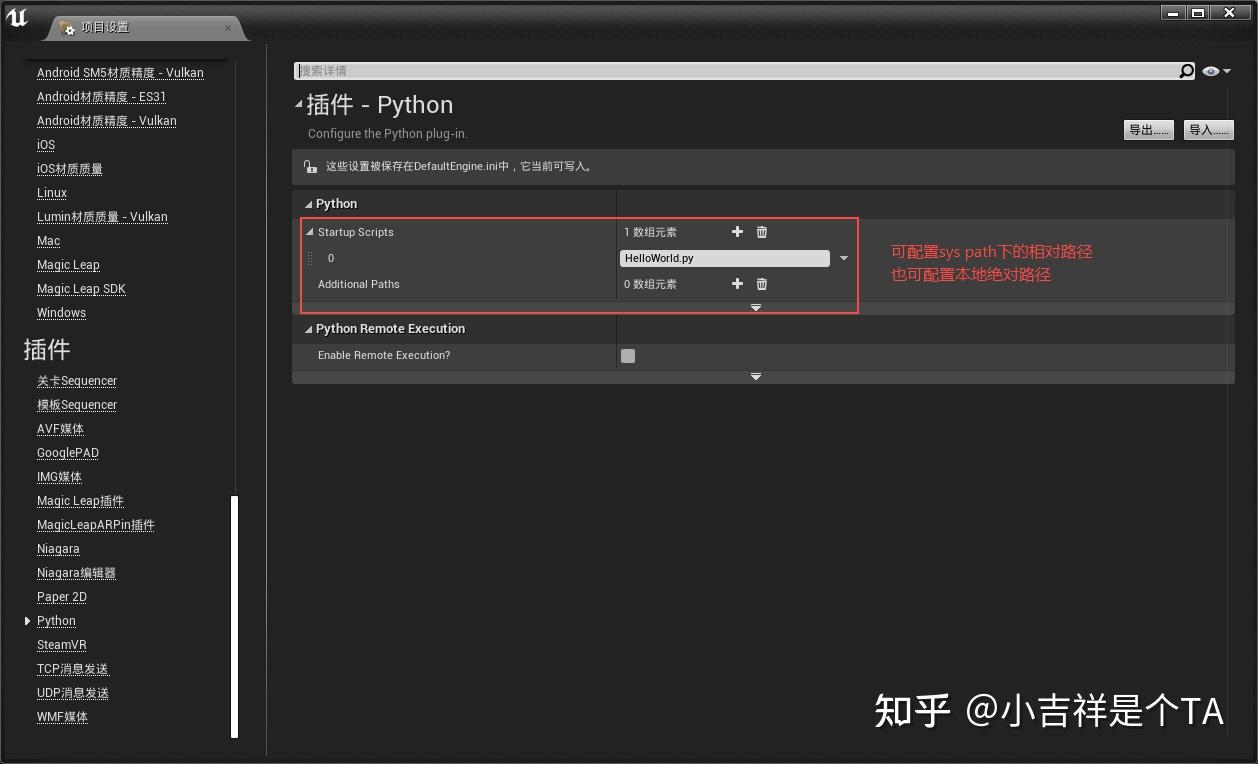1258x764 pixels.
Task: Click the eye visibility settings icon
Action: [1211, 70]
